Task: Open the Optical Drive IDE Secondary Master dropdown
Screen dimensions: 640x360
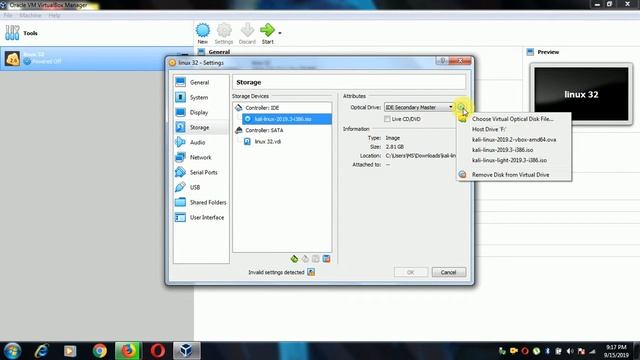Action: [419, 107]
